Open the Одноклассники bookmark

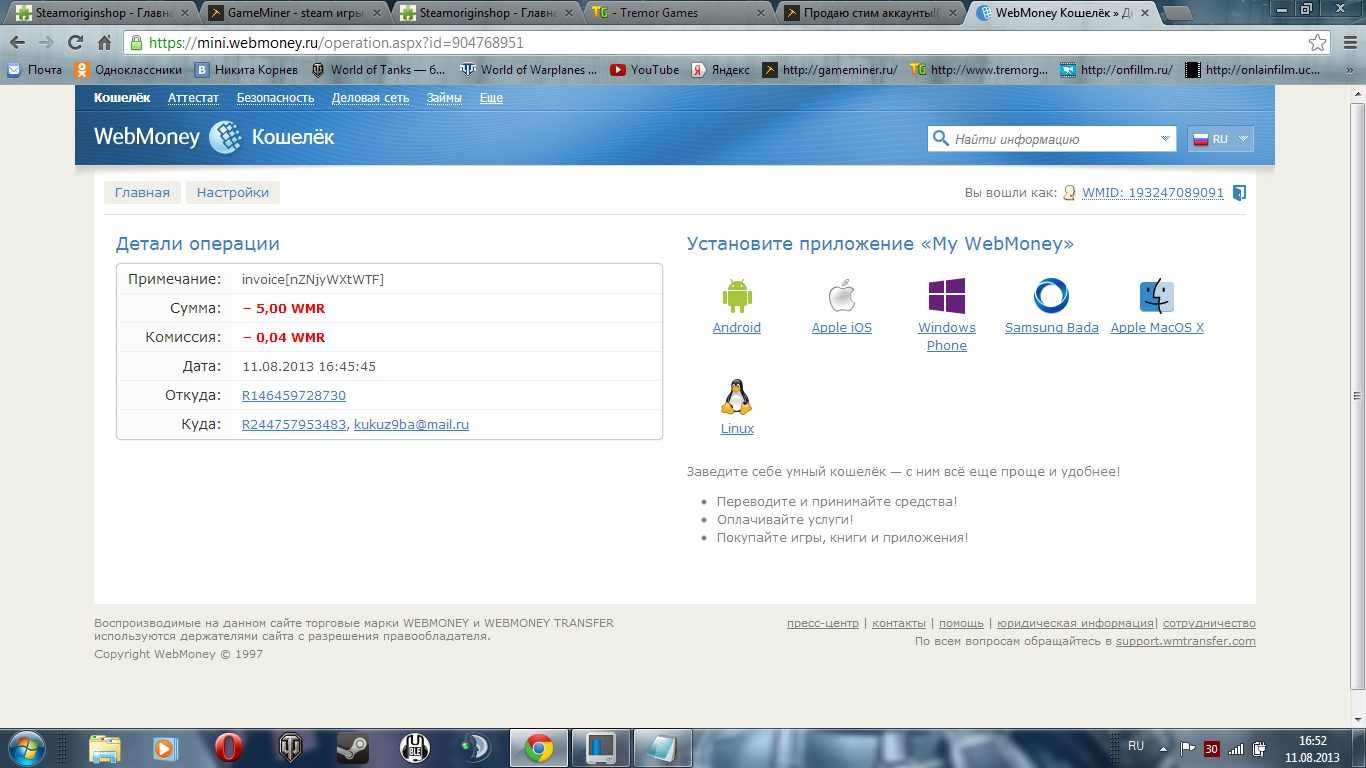tap(128, 70)
